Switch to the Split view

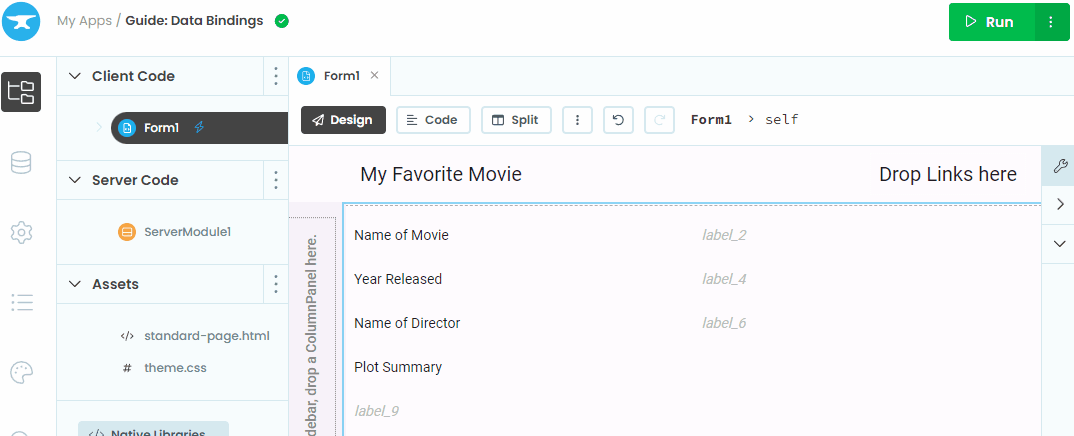point(515,120)
